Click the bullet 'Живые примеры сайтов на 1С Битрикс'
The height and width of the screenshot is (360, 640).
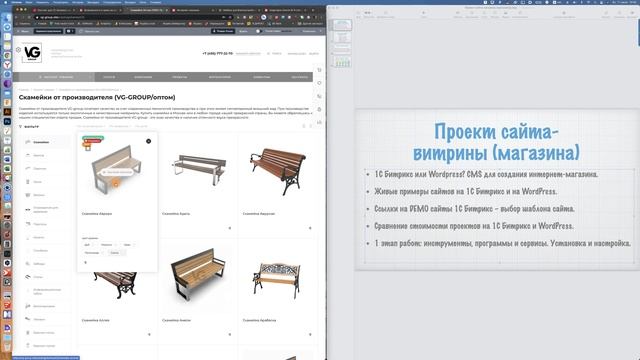465,191
